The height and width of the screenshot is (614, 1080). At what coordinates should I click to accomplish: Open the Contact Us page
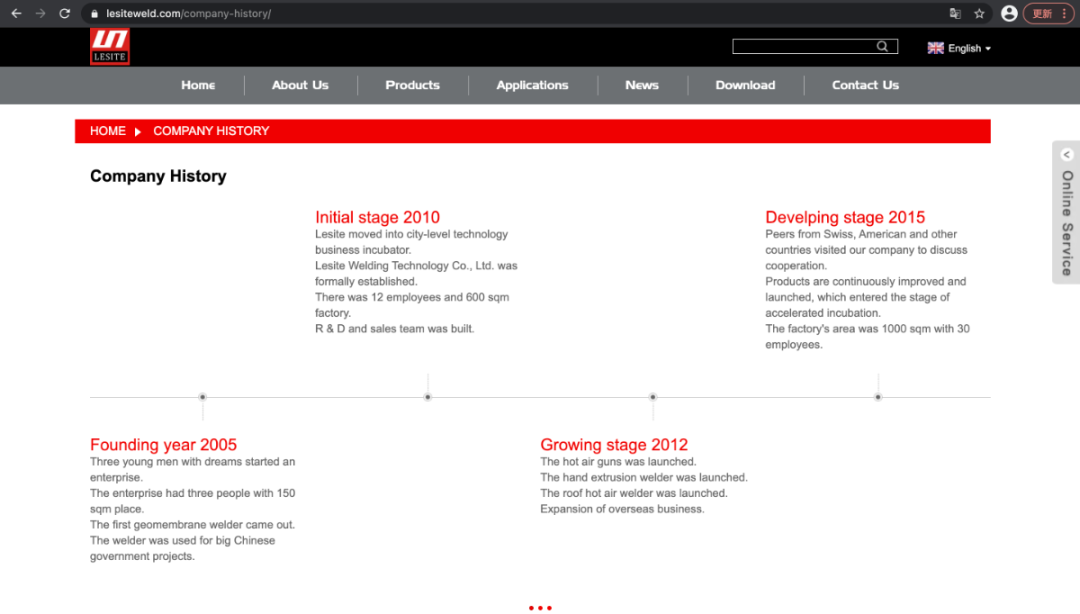[865, 85]
